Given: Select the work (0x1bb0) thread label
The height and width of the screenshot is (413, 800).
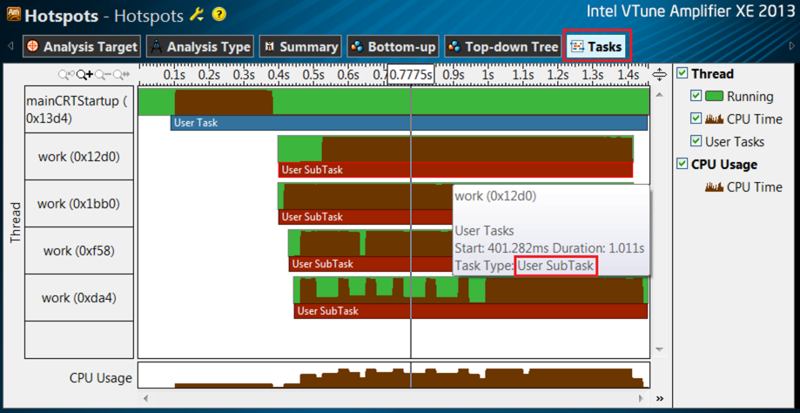Looking at the screenshot, I should (79, 204).
